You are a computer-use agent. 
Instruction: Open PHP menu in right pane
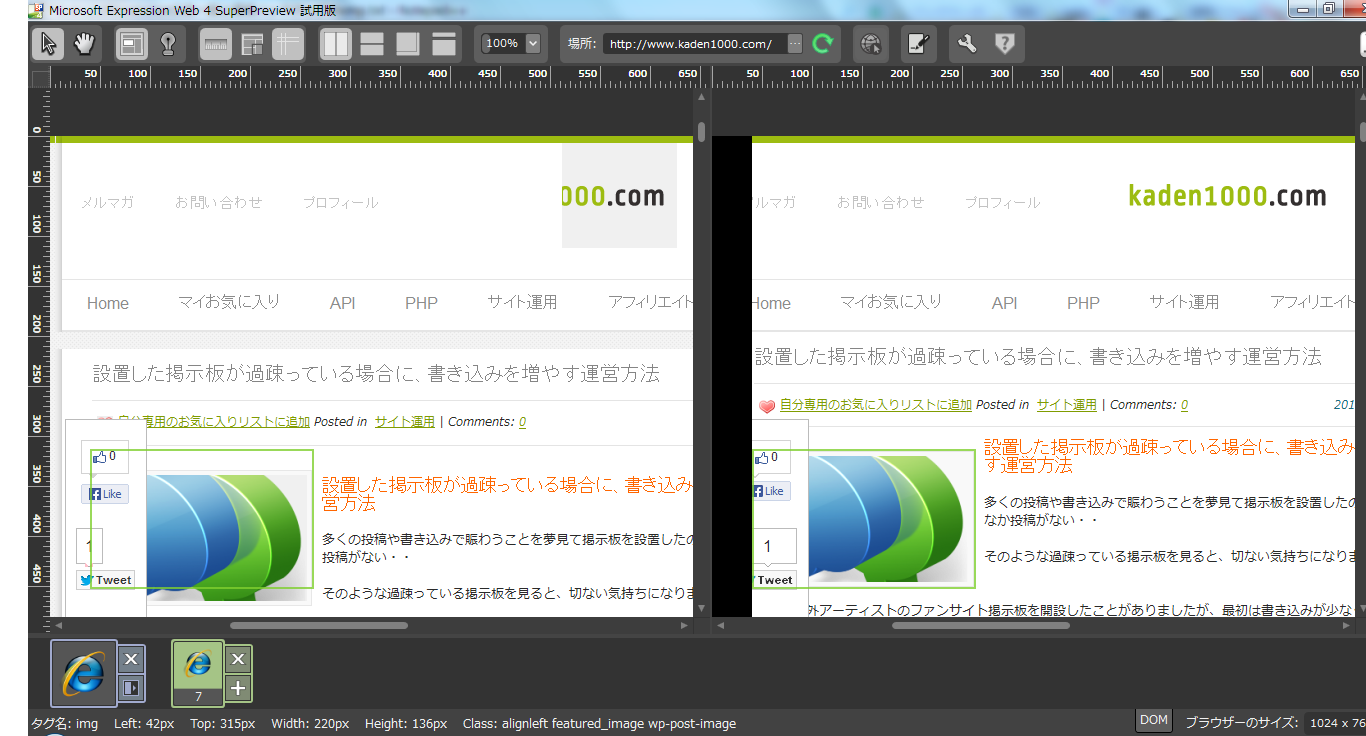(1083, 303)
